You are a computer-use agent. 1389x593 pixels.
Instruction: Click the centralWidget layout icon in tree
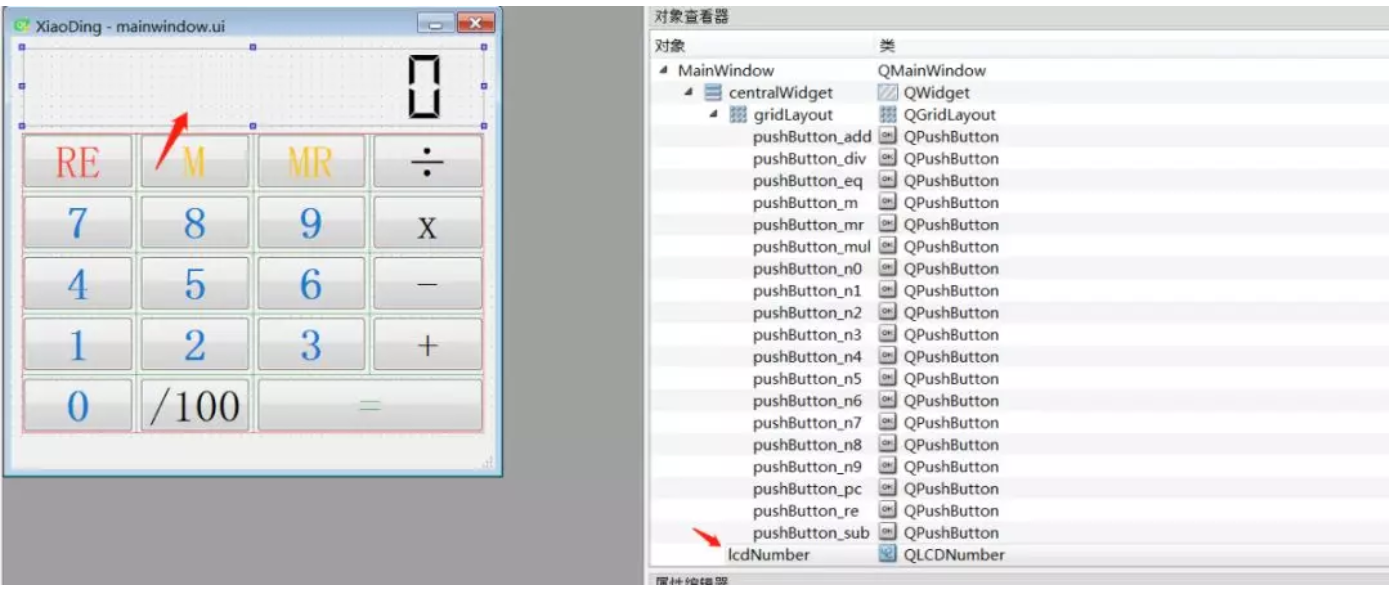point(712,92)
